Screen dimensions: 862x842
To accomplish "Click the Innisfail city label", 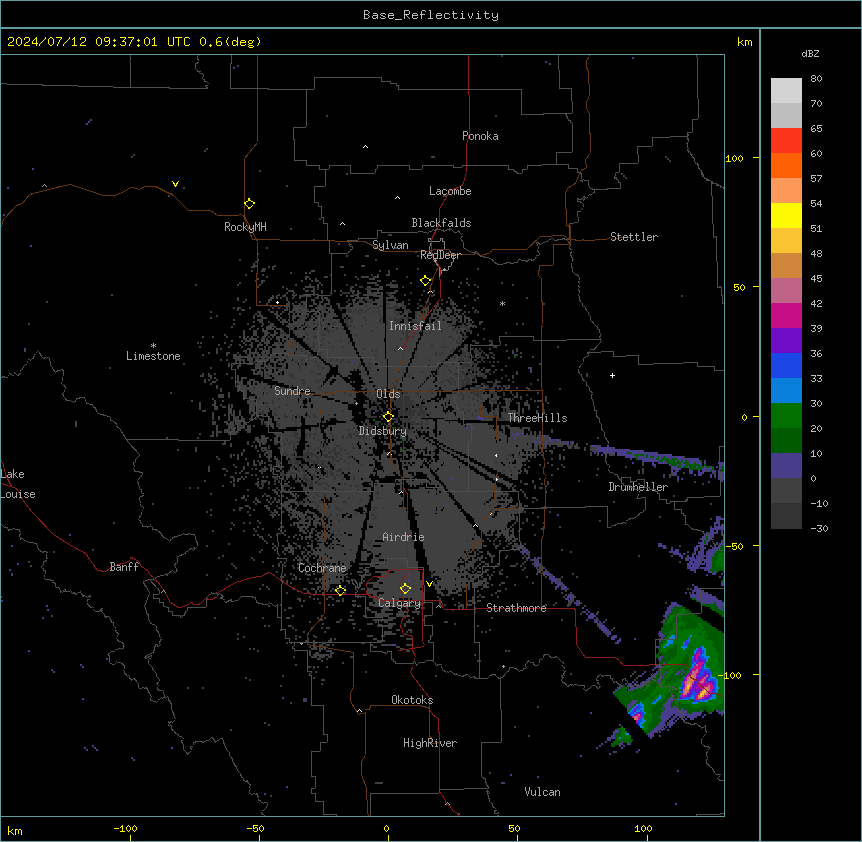I will (x=415, y=326).
